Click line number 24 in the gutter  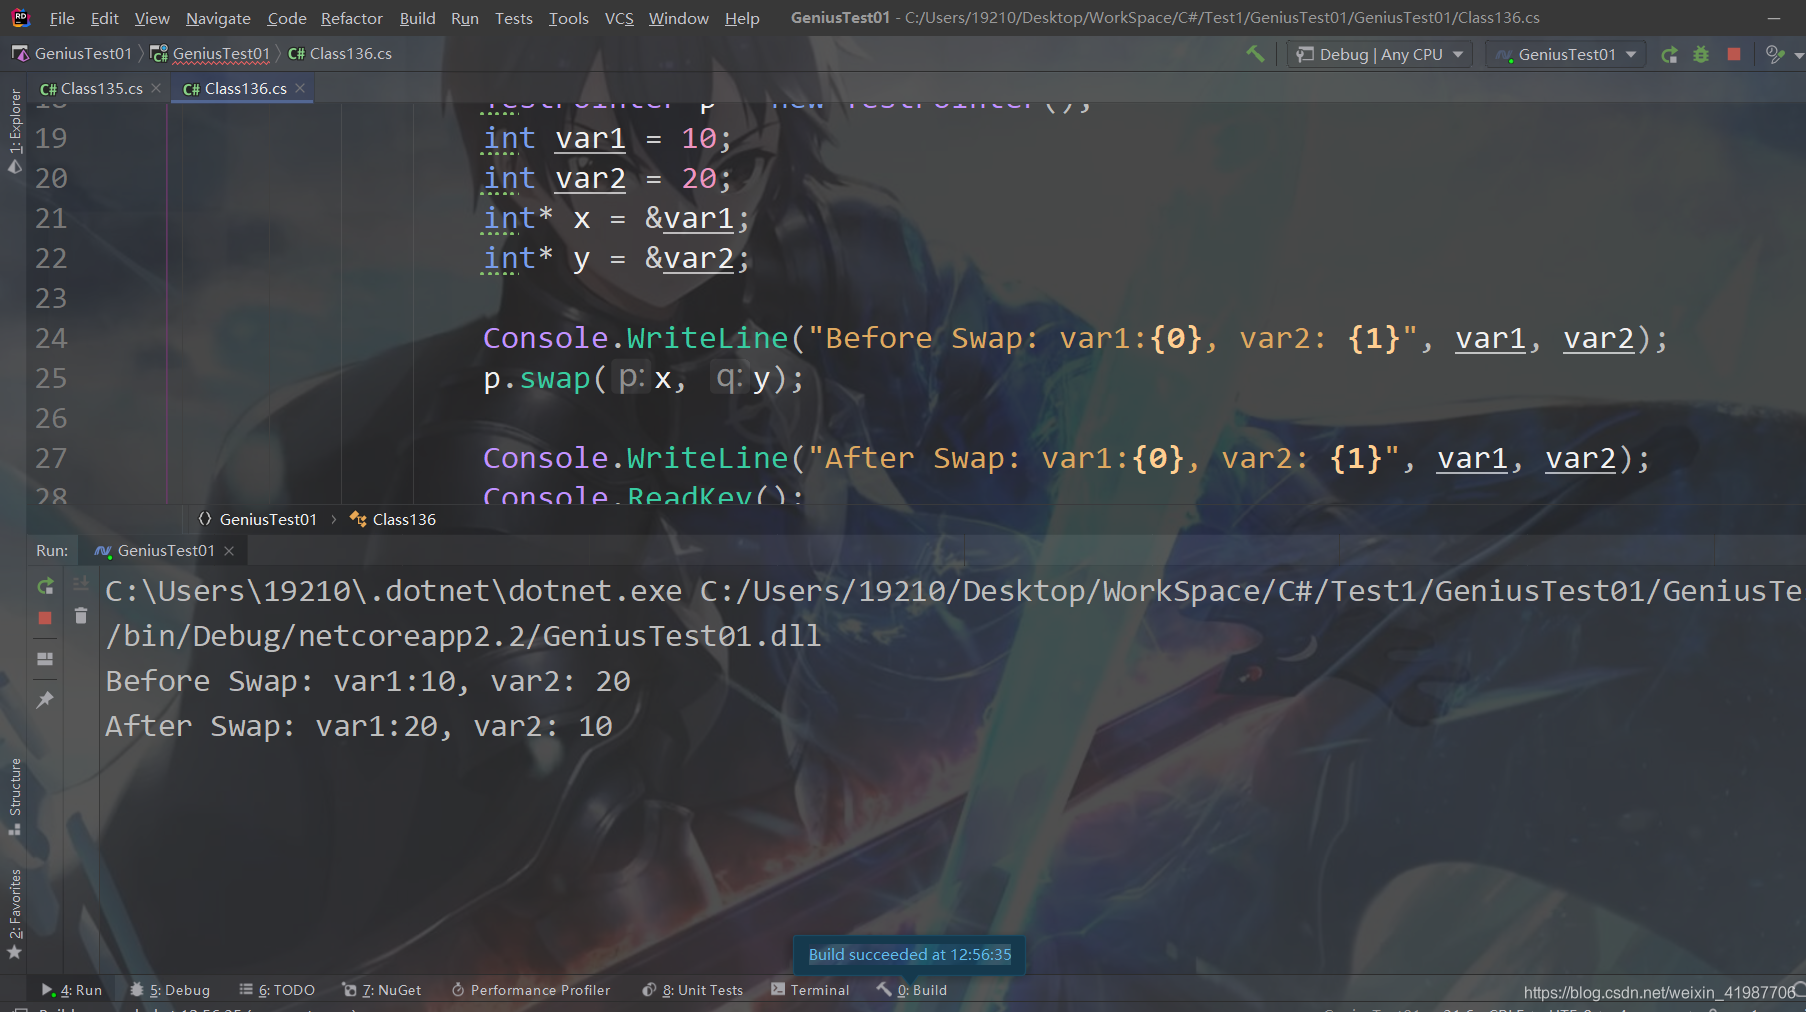51,338
